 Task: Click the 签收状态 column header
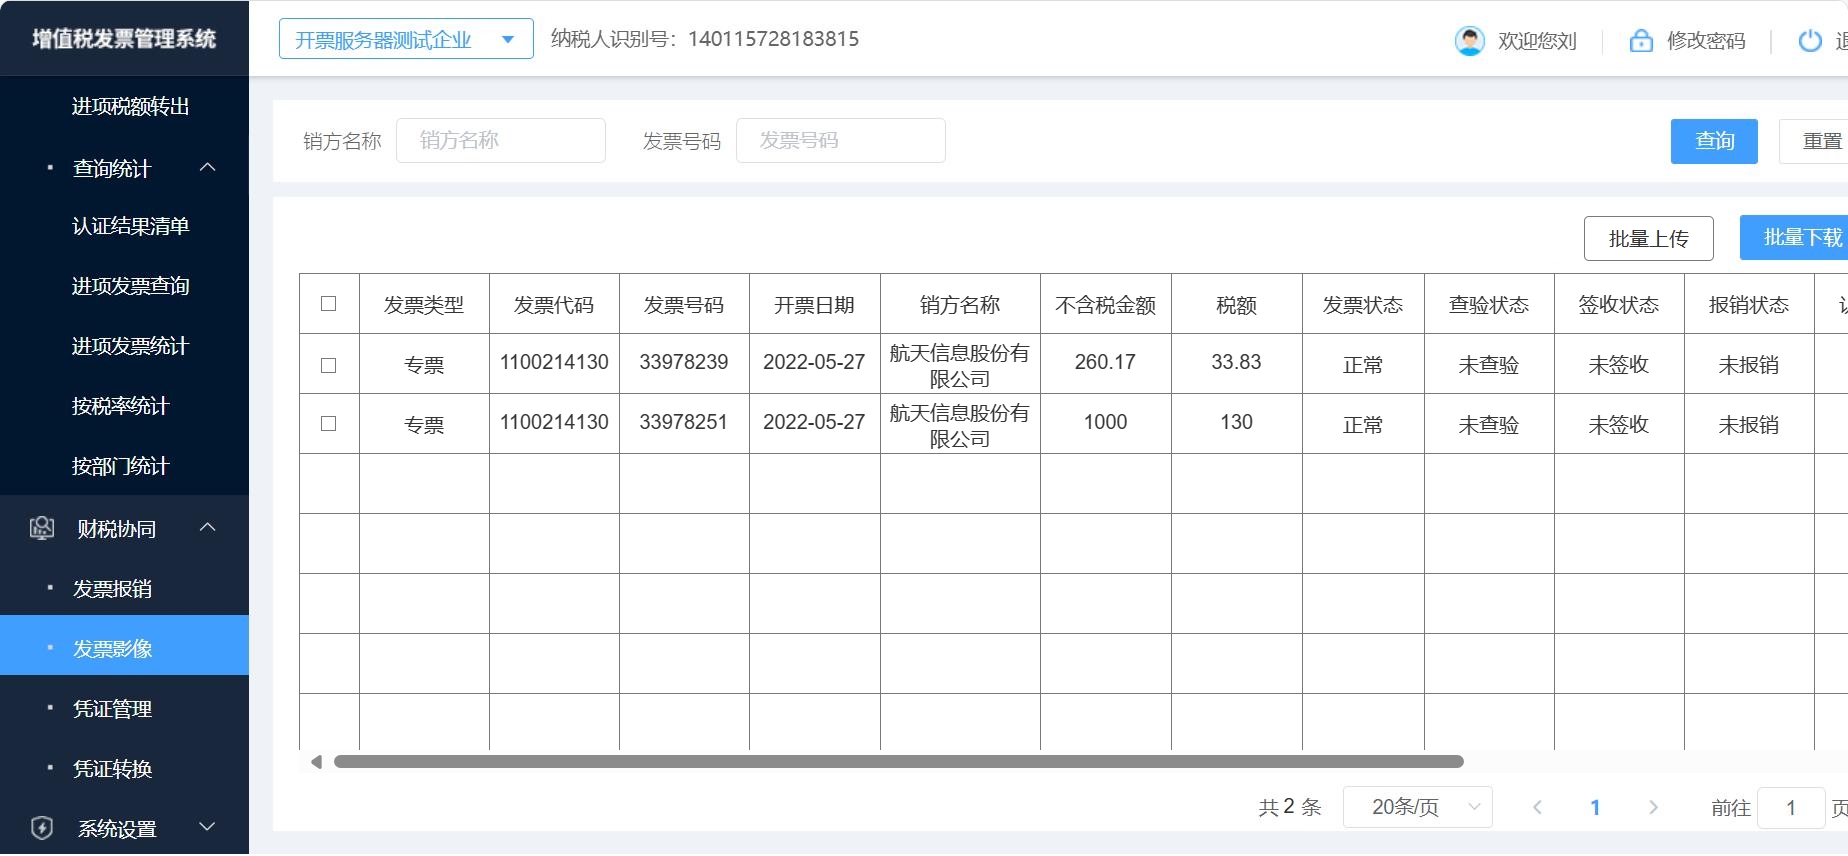click(x=1619, y=305)
